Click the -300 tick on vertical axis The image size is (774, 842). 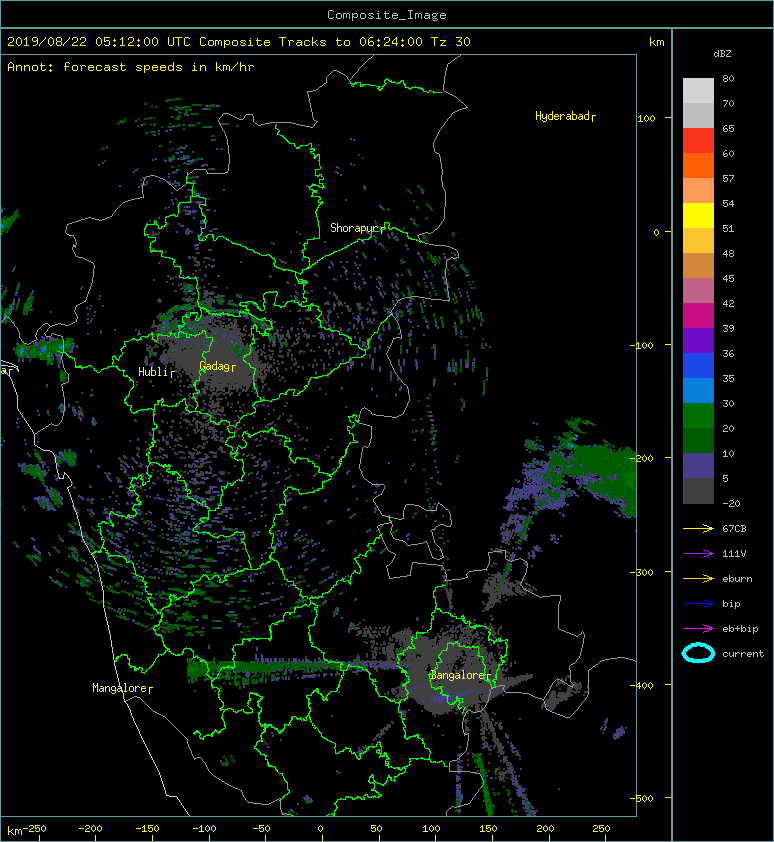pos(642,572)
